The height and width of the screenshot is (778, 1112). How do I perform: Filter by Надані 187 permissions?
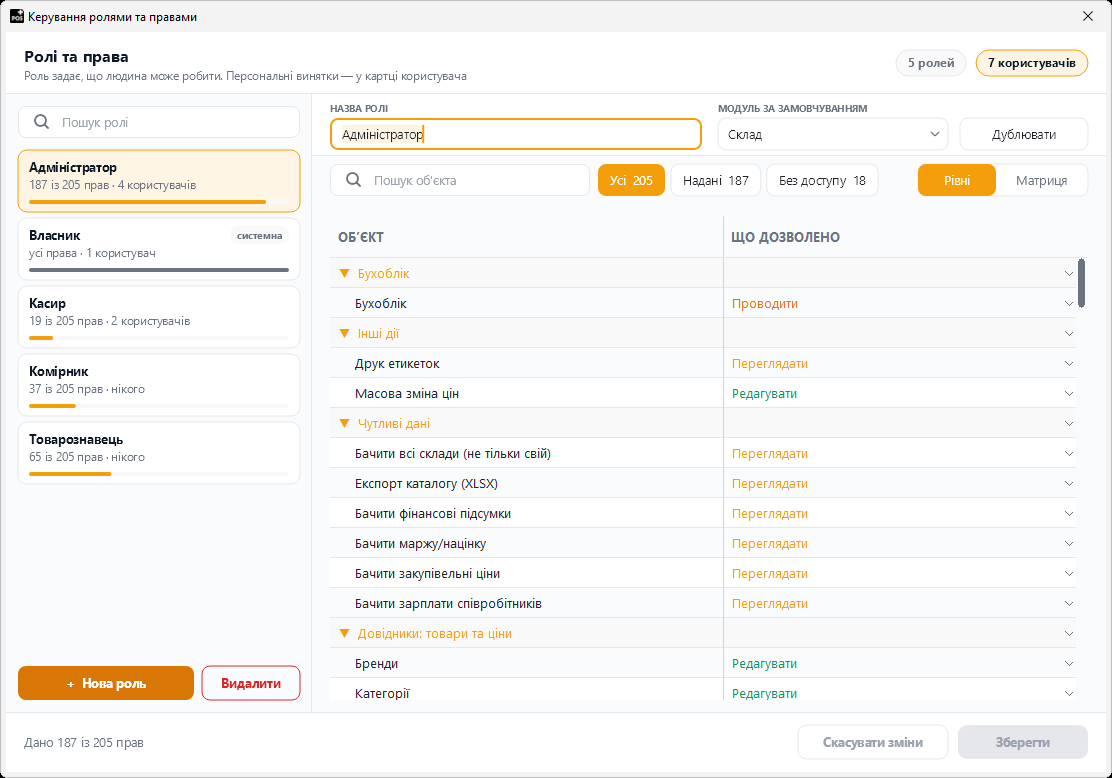[716, 180]
